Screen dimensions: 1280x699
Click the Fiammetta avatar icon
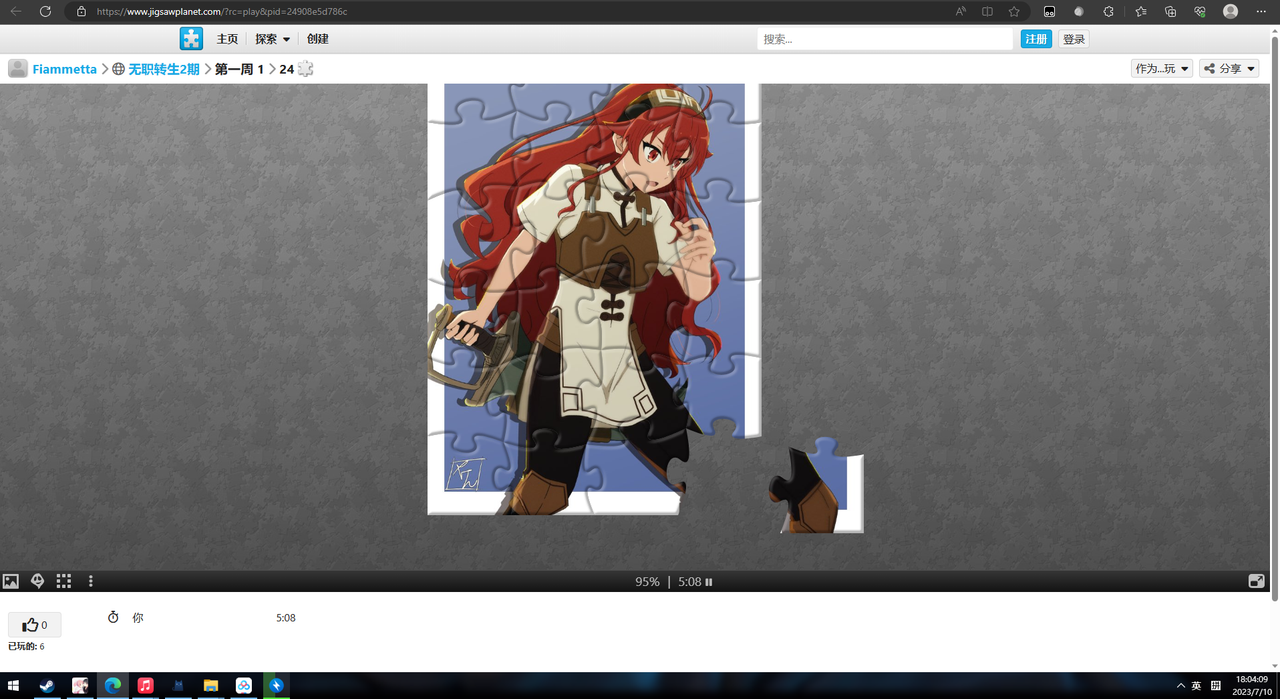18,68
